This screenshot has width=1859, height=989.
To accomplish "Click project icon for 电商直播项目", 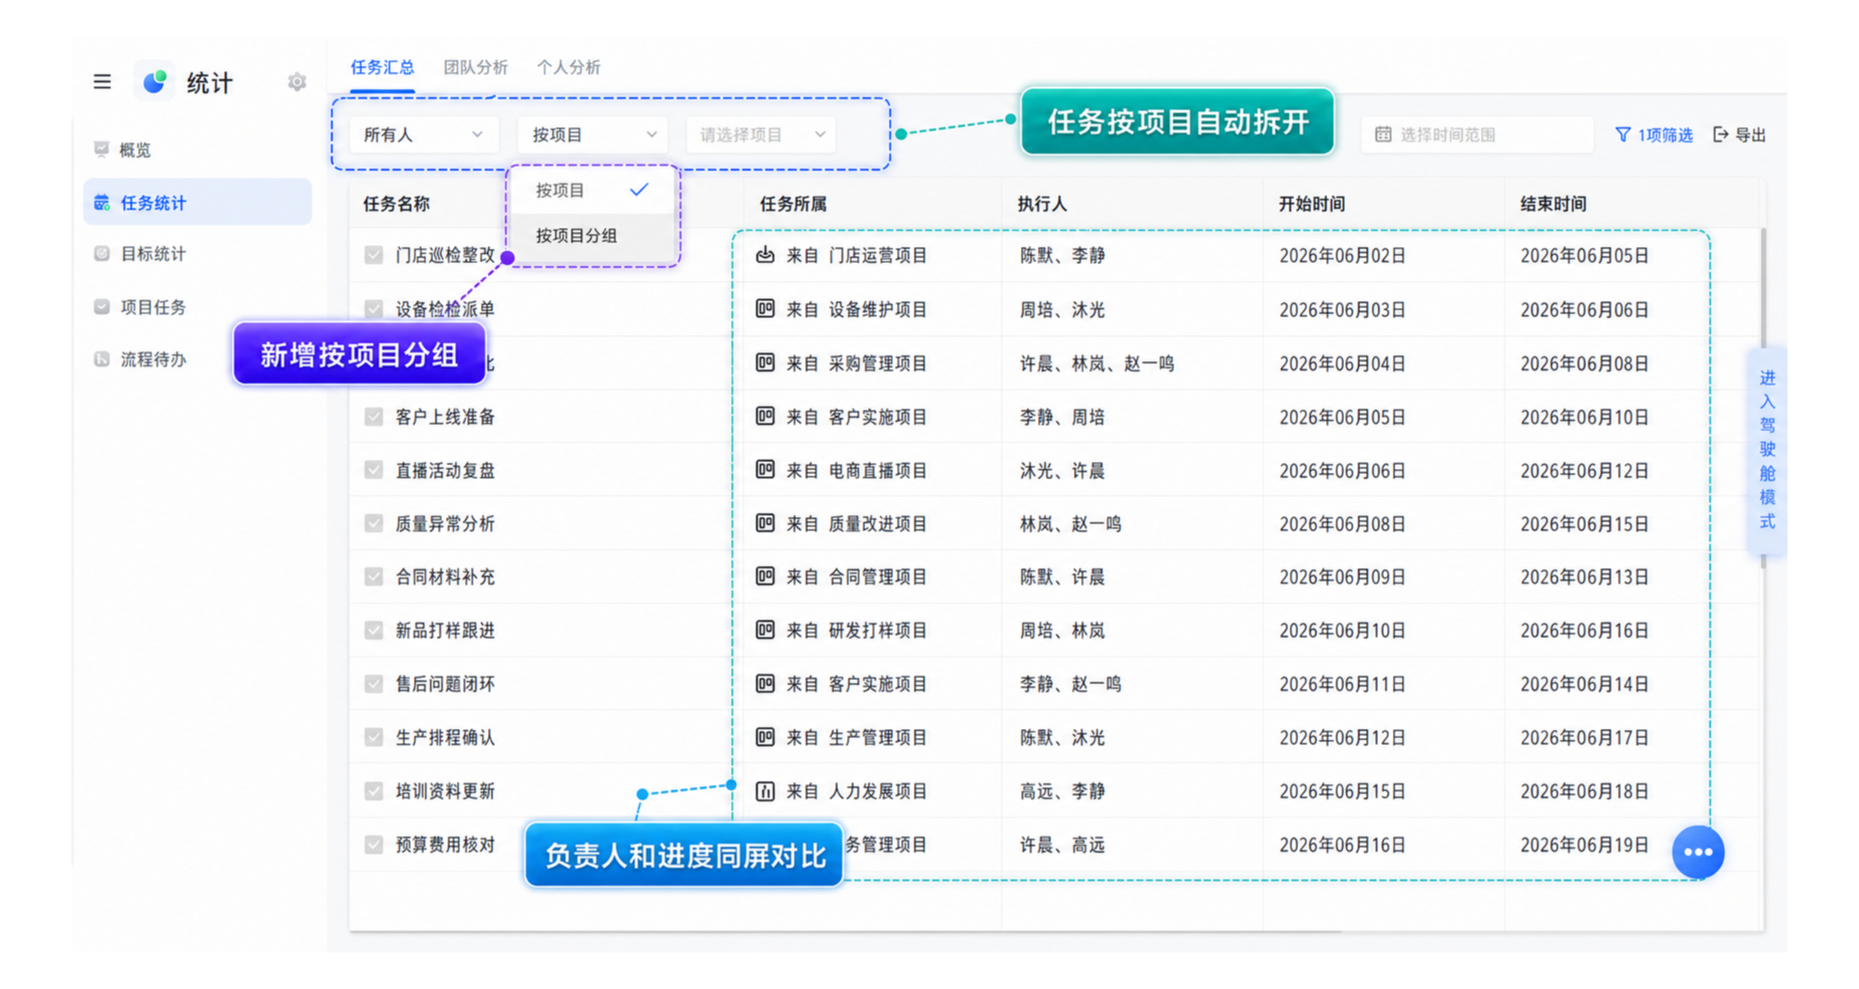I will point(765,470).
